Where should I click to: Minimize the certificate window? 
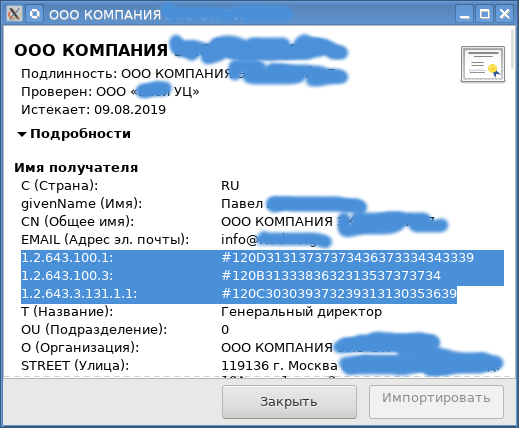(x=465, y=14)
